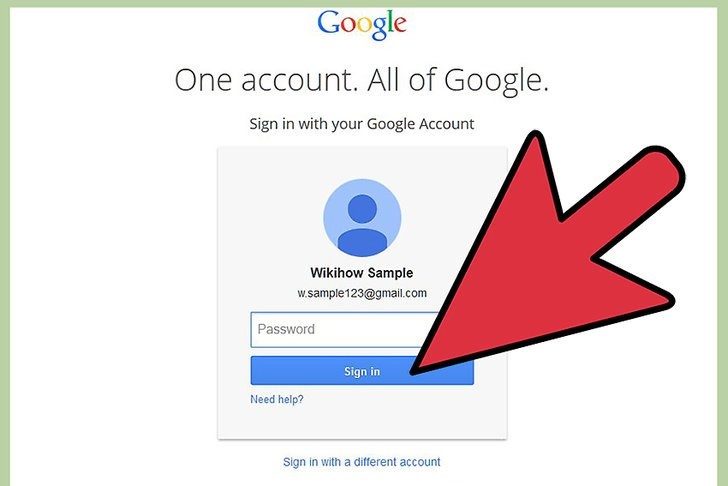Click the Password placeholder text
This screenshot has width=728, height=486.
[286, 330]
